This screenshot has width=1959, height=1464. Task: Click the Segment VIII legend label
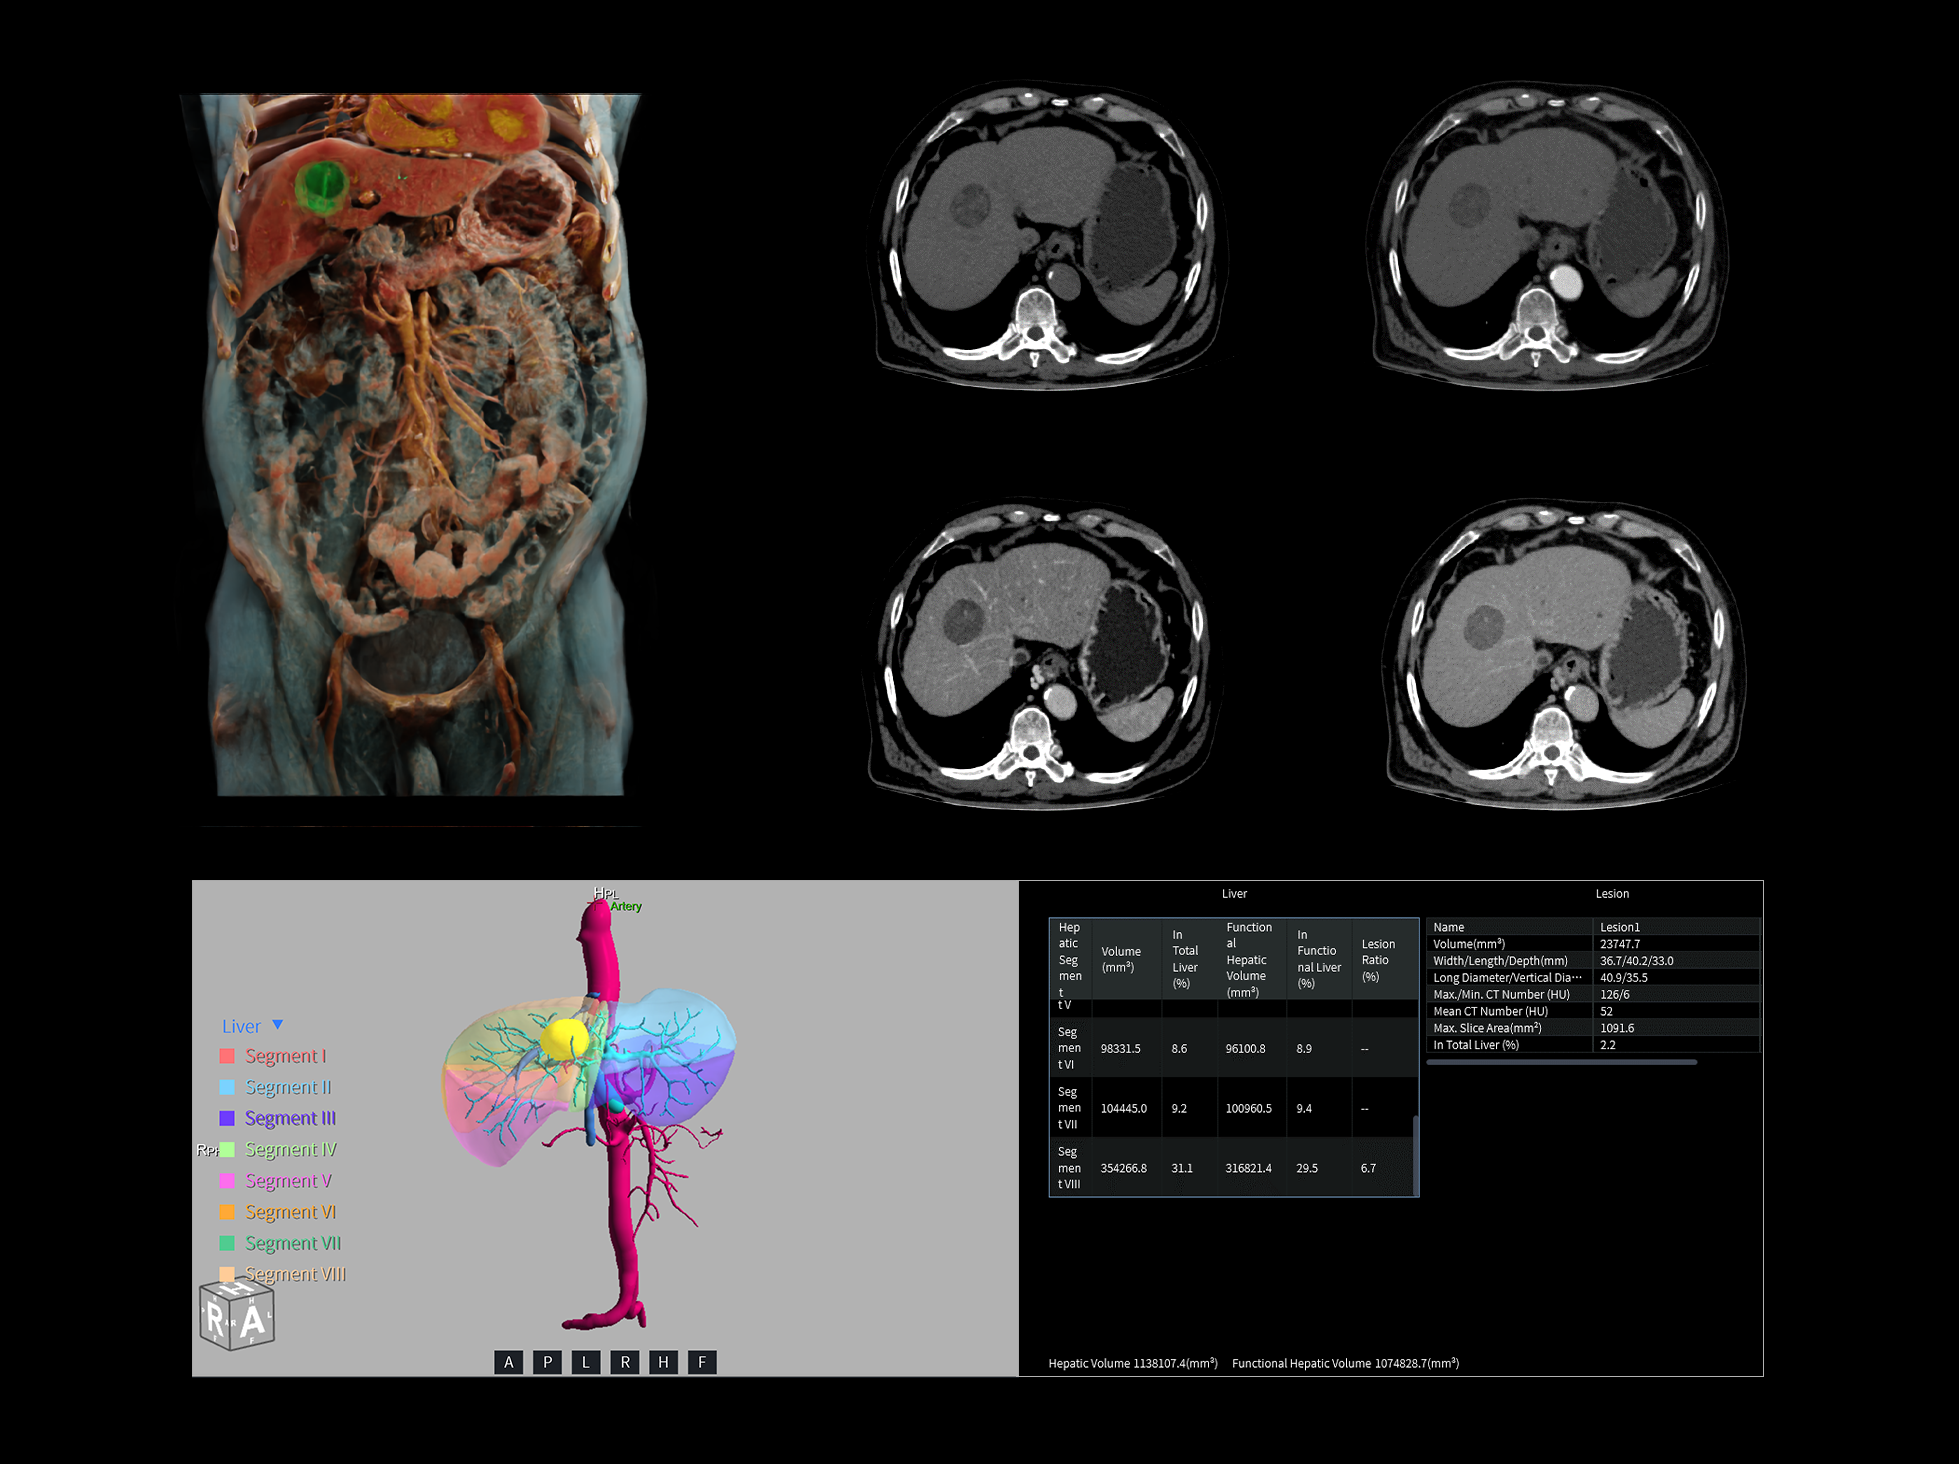pos(295,1274)
